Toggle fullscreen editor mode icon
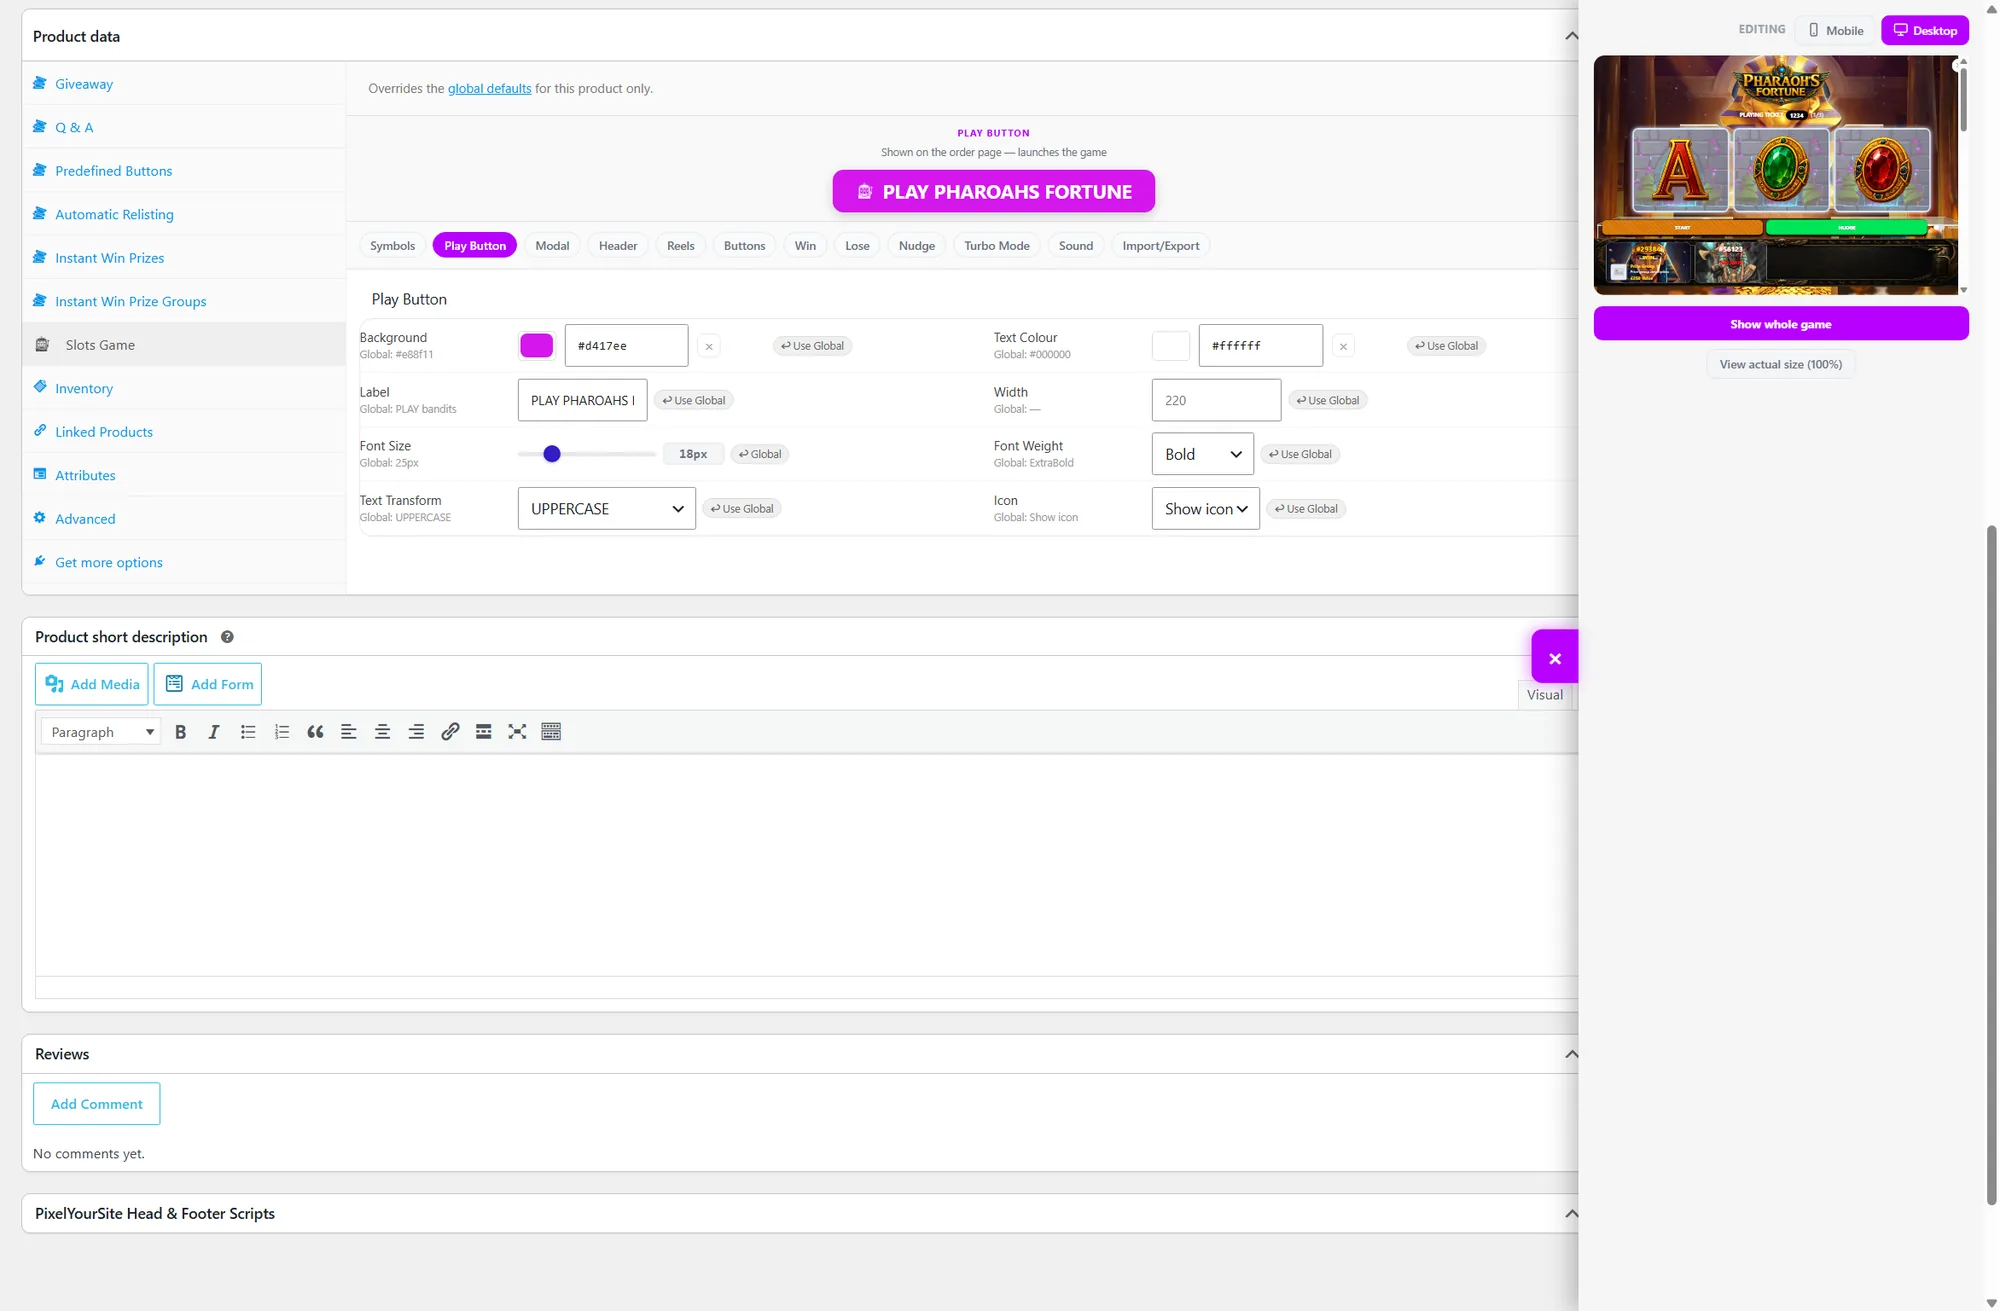2000x1311 pixels. tap(517, 732)
